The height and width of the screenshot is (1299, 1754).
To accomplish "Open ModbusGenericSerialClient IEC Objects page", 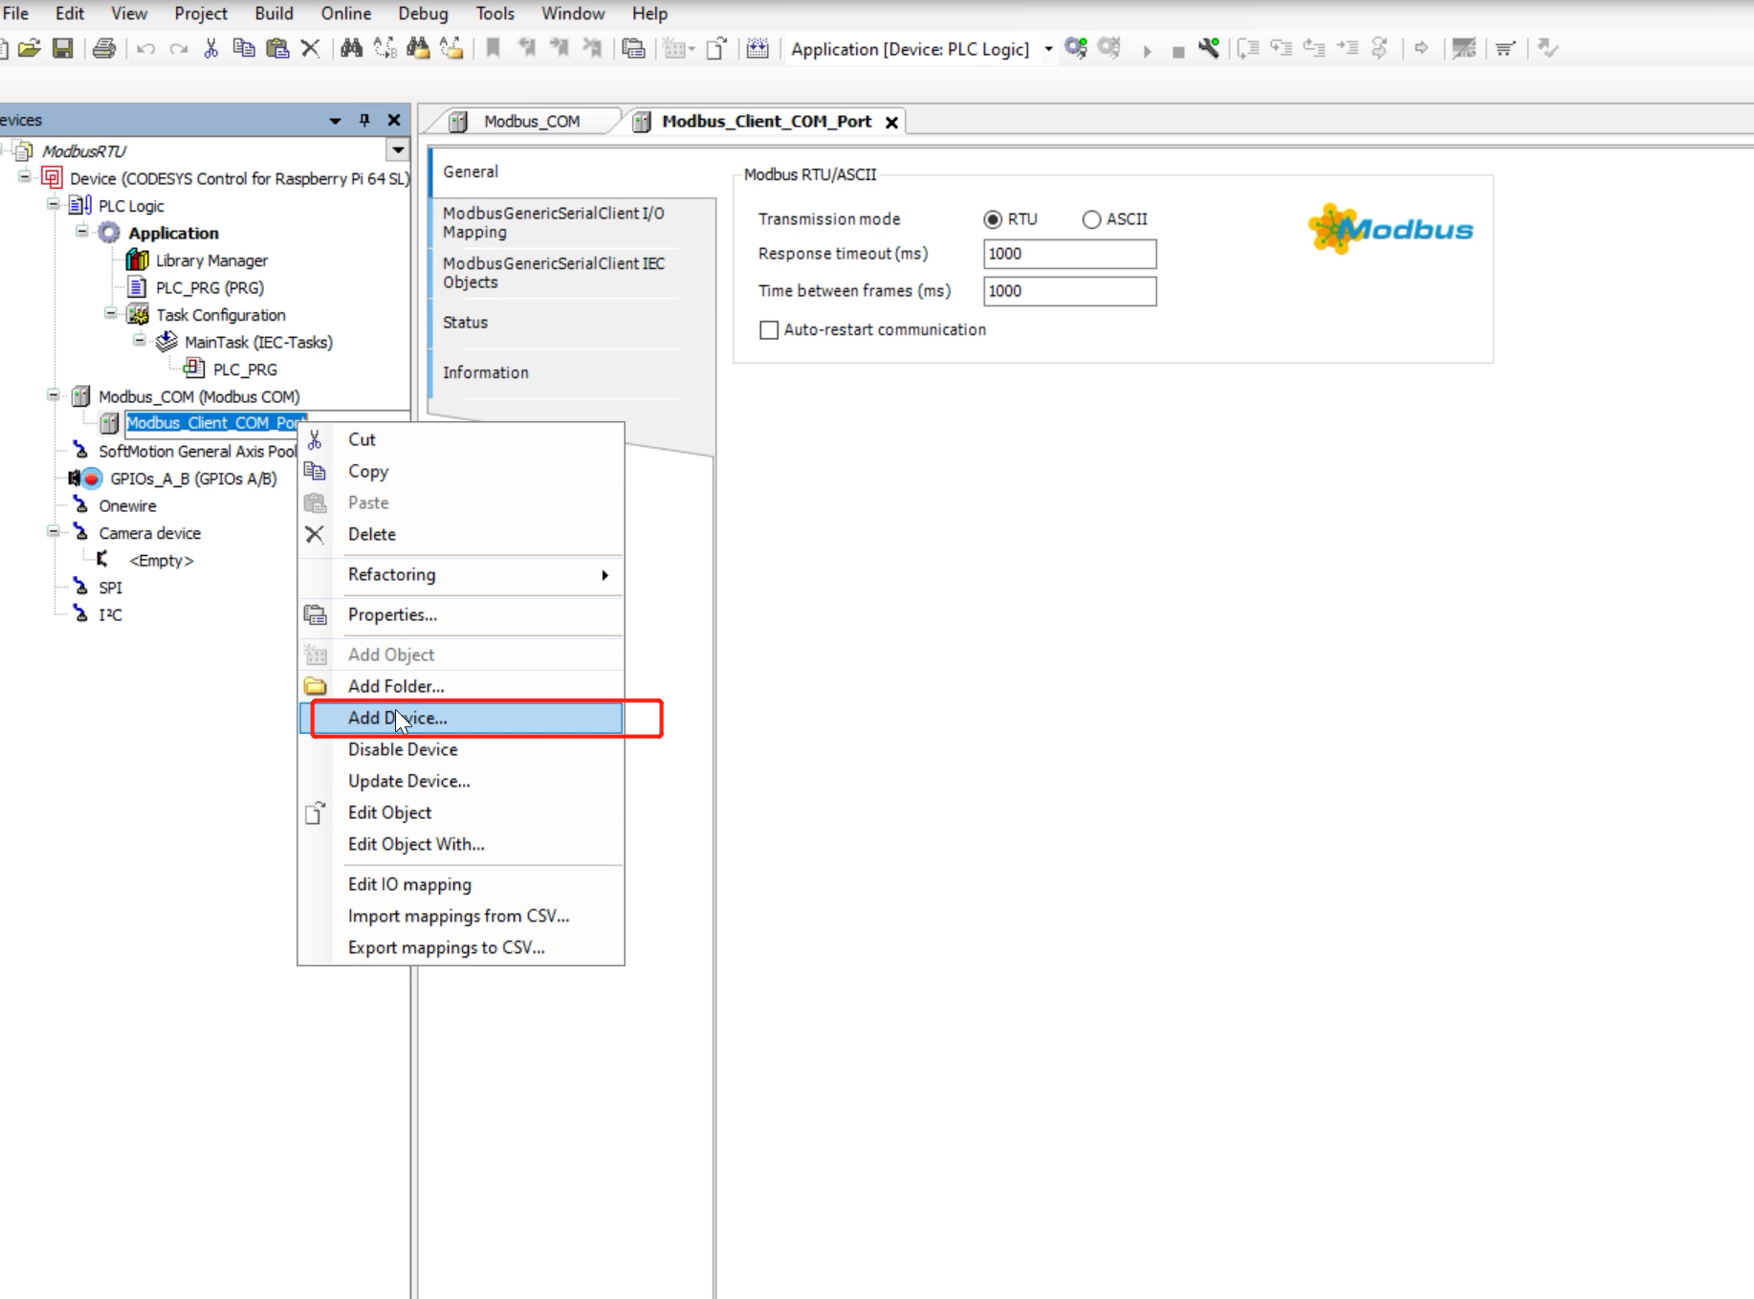I will [553, 272].
